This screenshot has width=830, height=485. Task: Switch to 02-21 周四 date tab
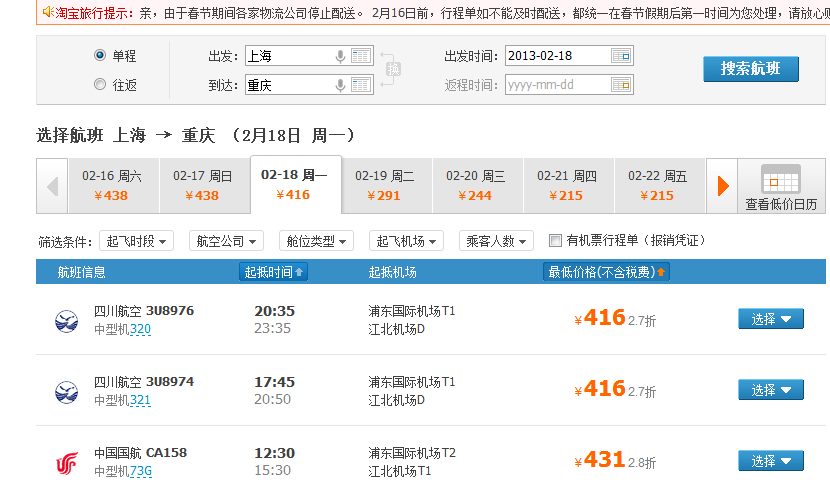point(567,186)
